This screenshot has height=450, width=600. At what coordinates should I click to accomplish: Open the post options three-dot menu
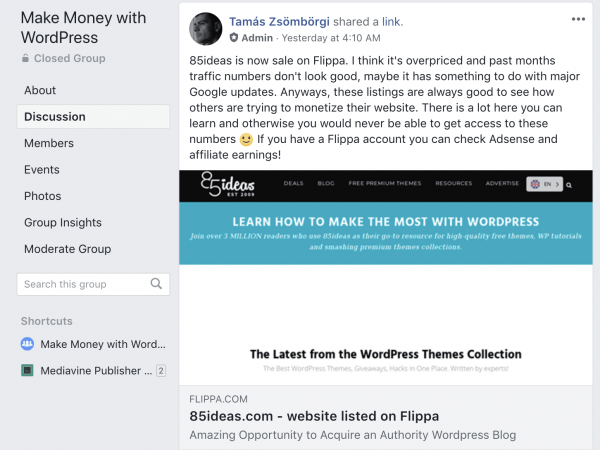tap(578, 19)
